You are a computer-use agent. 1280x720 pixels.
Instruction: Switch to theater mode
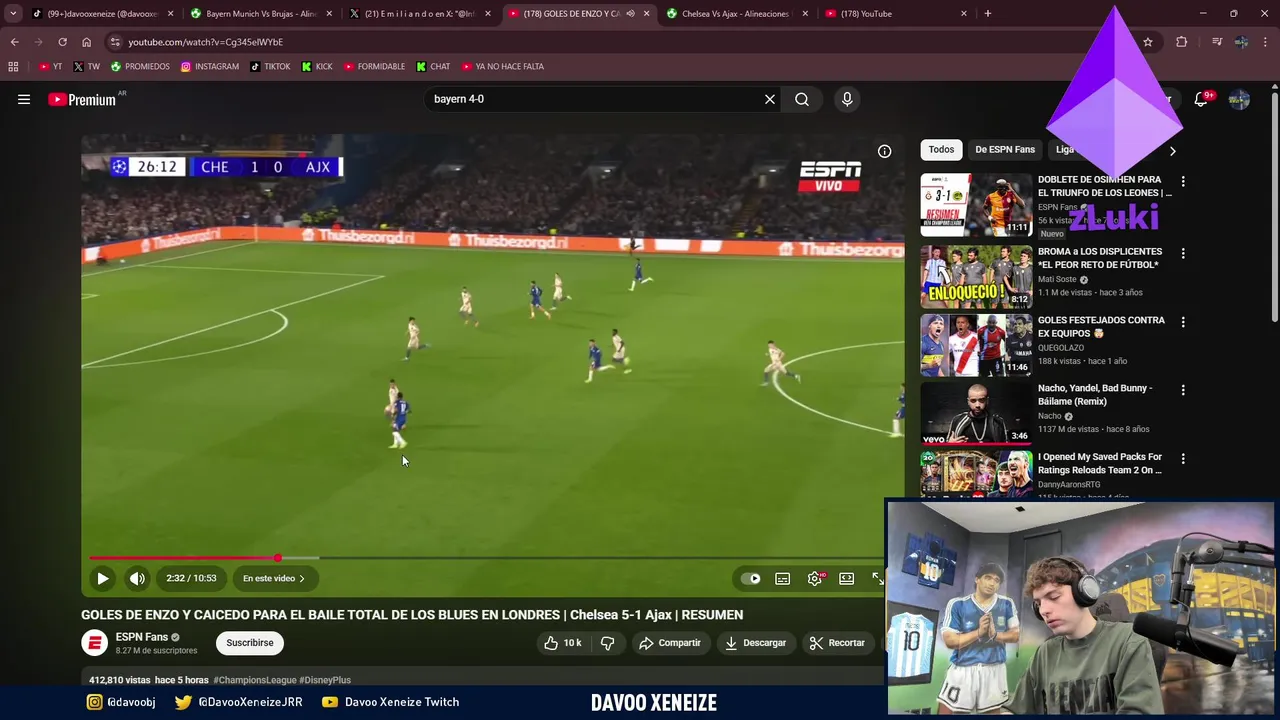[846, 578]
